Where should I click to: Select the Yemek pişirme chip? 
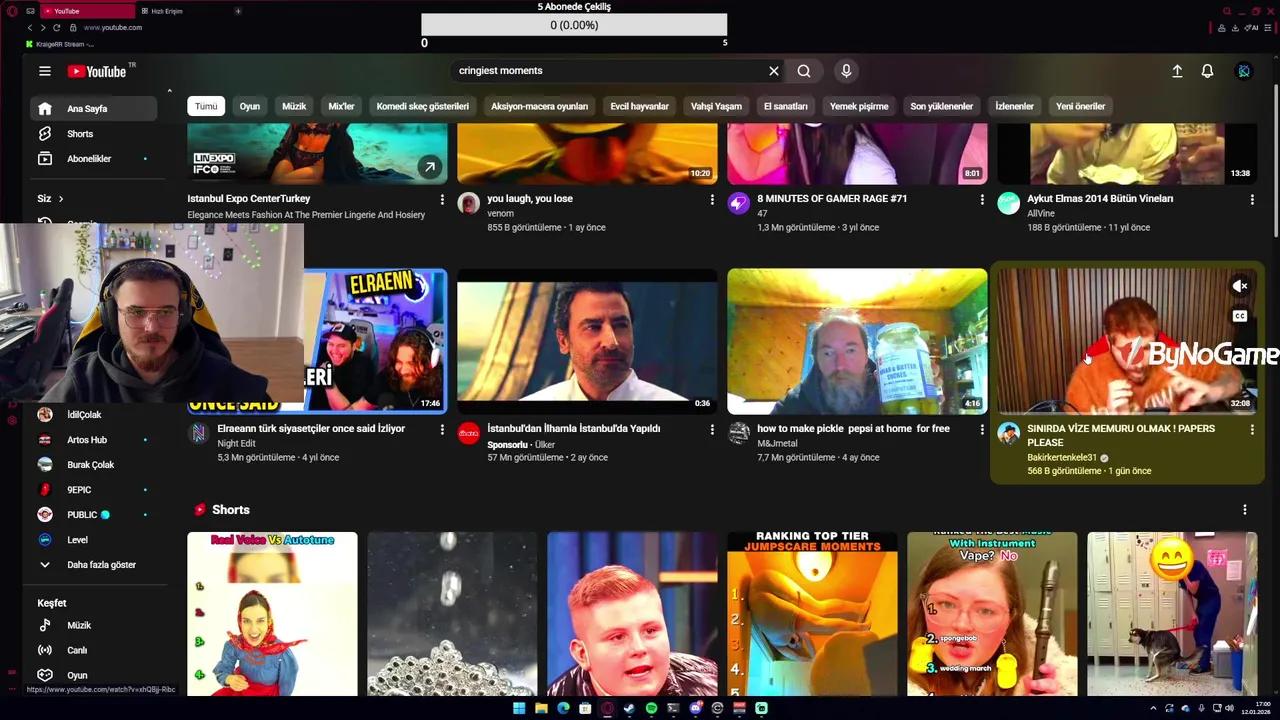pyautogui.click(x=859, y=106)
